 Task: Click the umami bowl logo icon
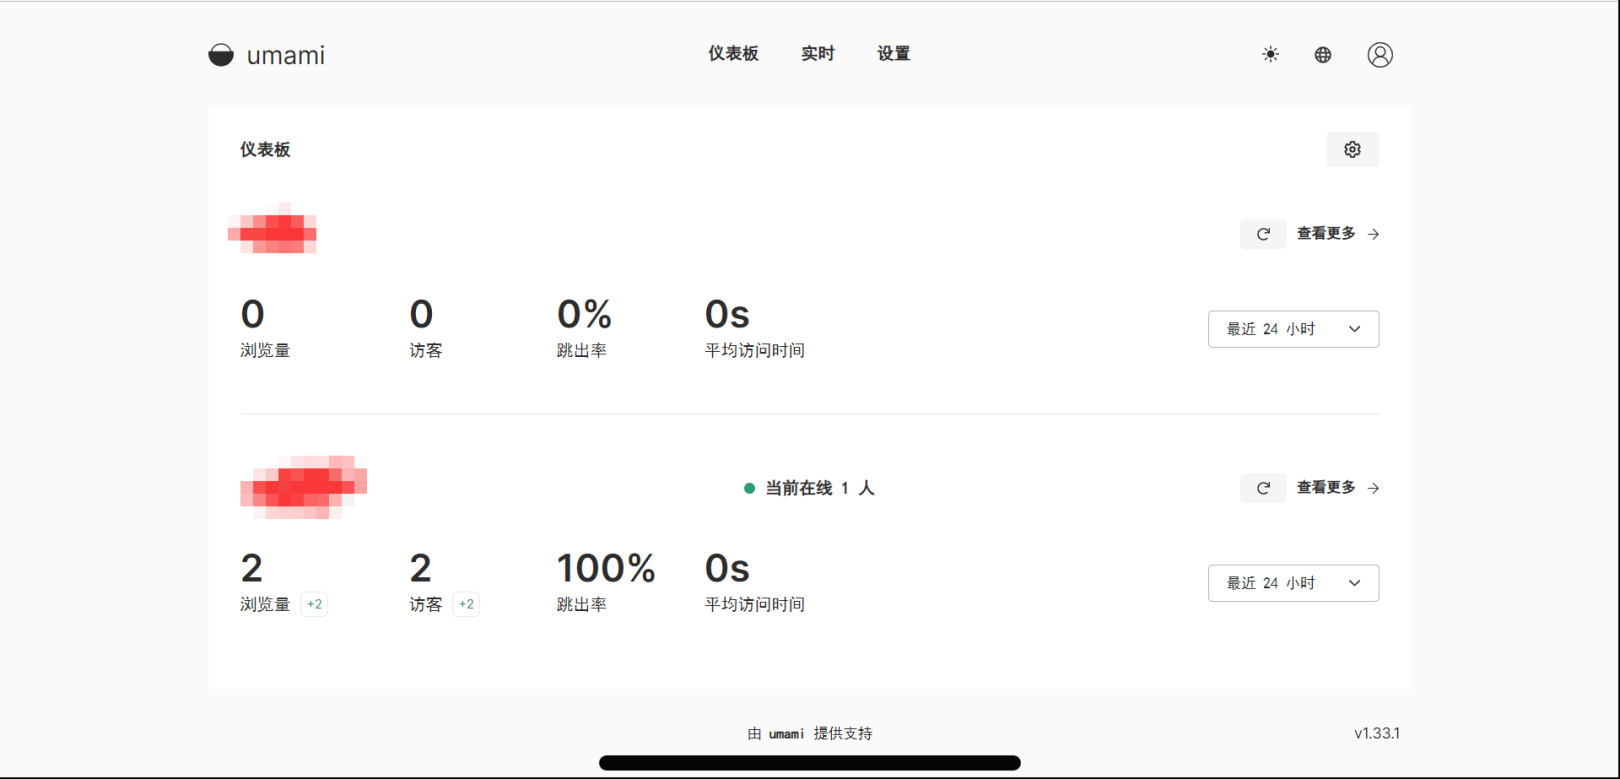tap(221, 55)
